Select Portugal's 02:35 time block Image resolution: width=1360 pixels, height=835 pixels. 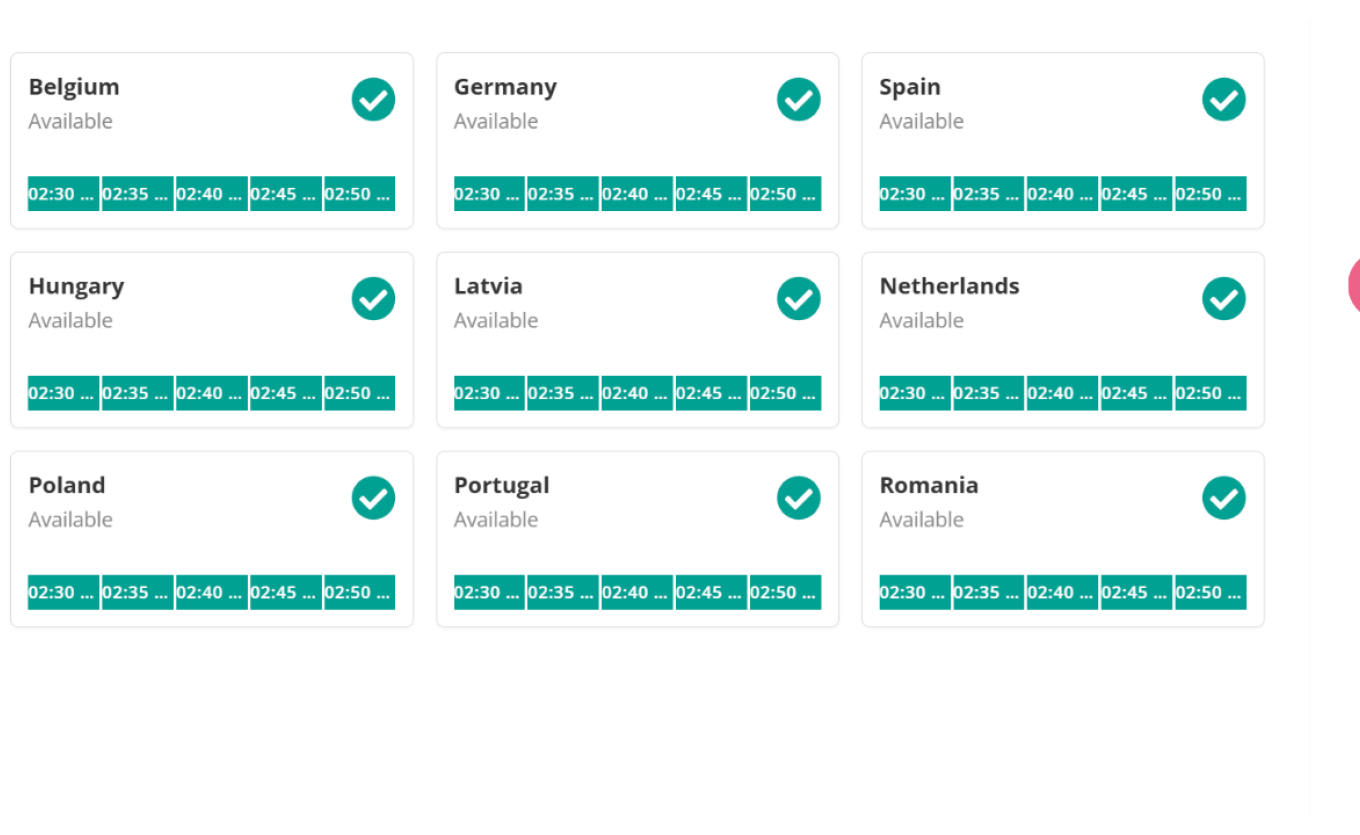coord(562,592)
